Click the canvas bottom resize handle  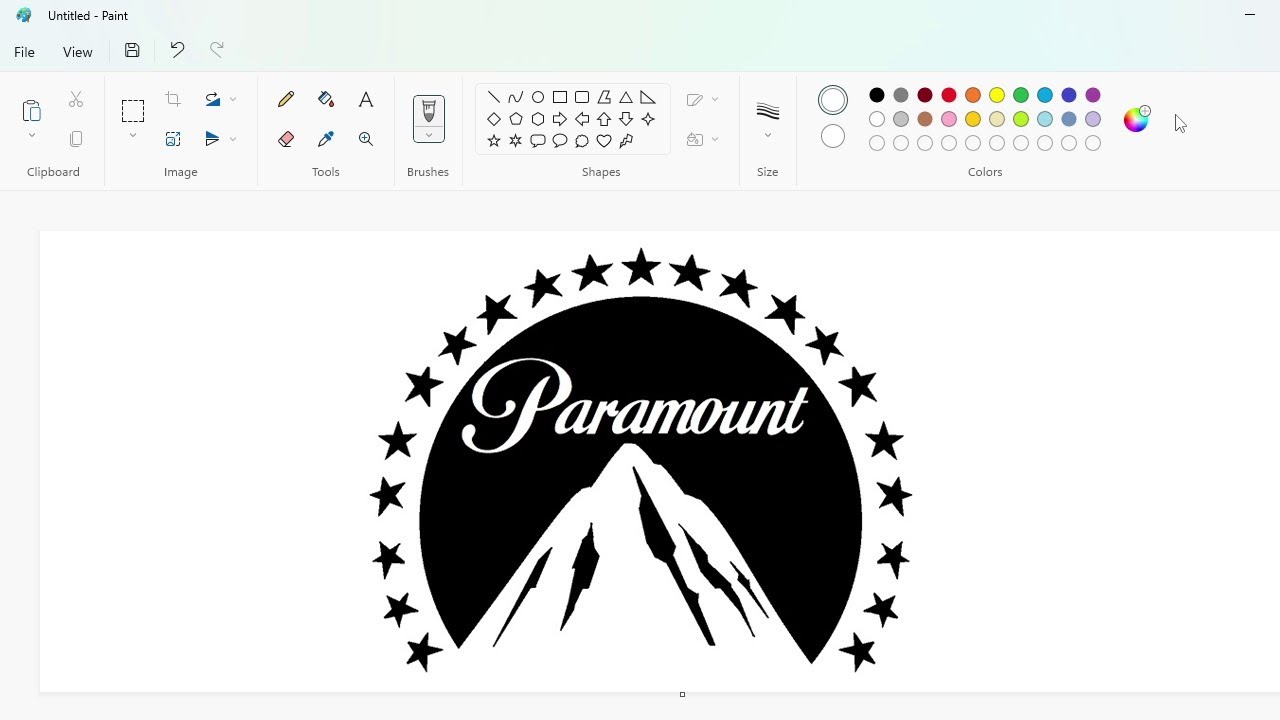(682, 694)
